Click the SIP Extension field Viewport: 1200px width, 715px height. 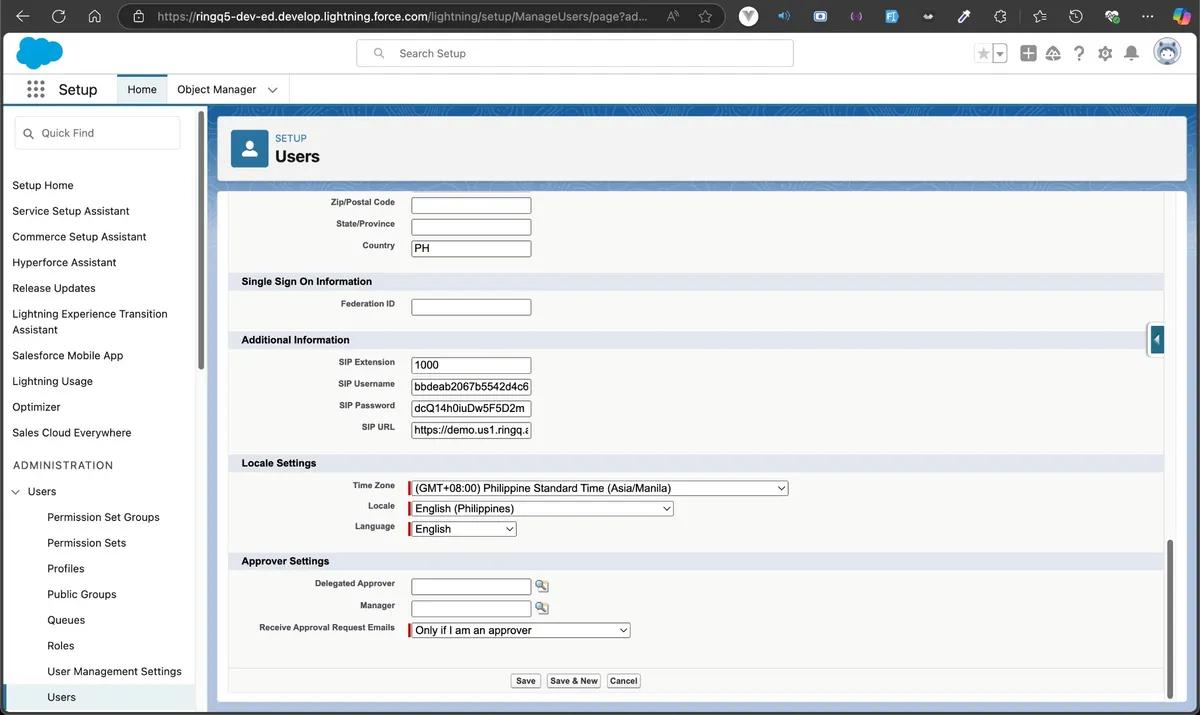coord(471,365)
